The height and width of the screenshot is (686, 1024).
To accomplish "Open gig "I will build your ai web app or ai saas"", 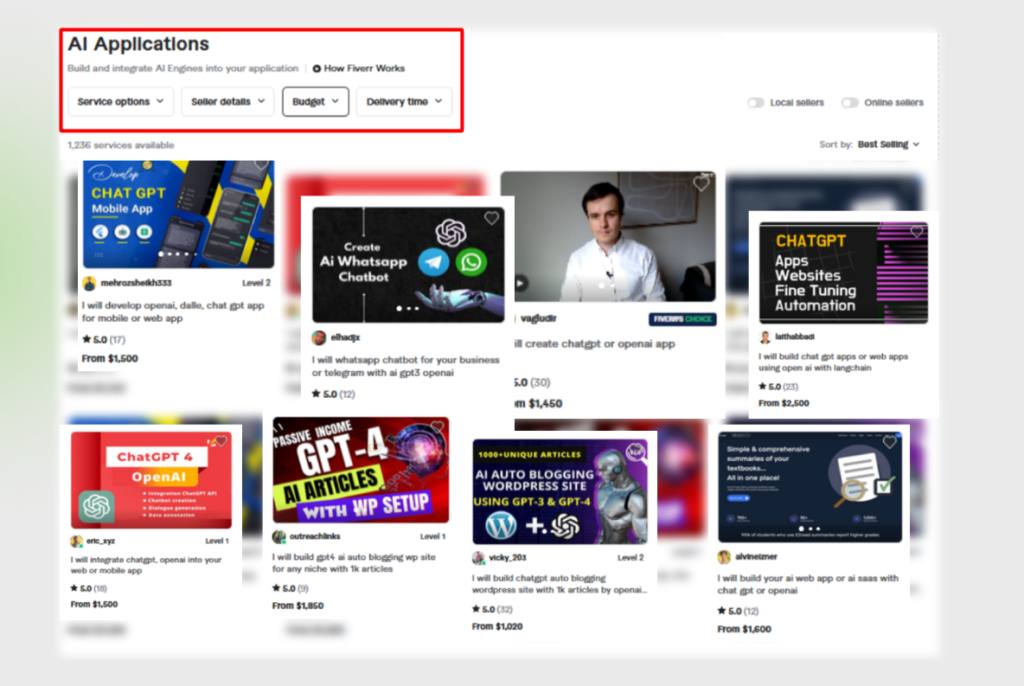I will coord(808,584).
